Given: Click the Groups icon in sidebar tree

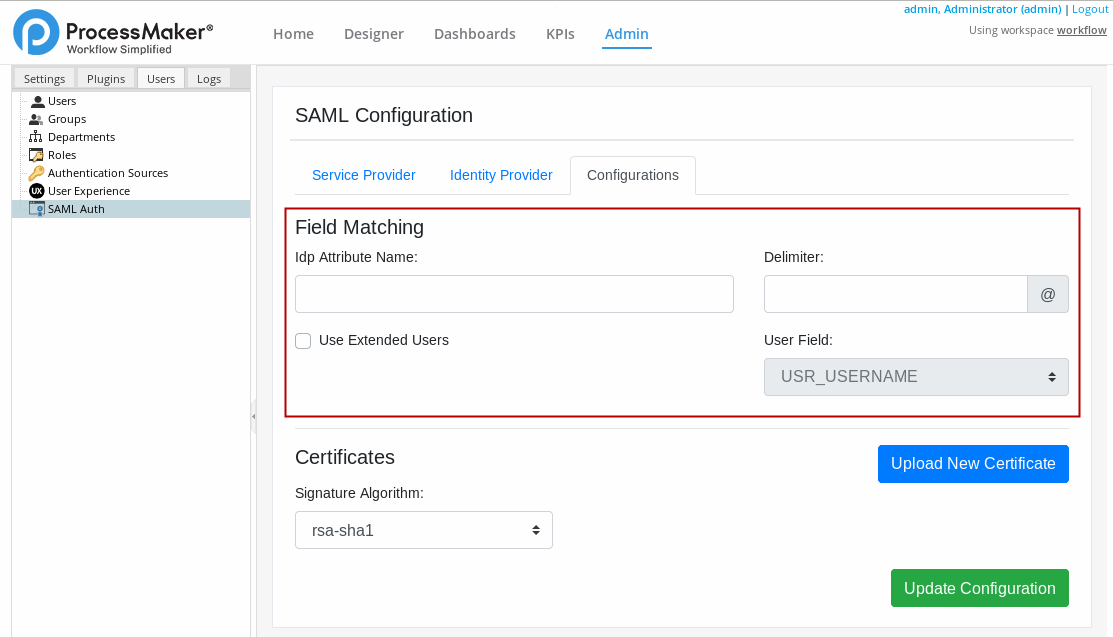Looking at the screenshot, I should [x=37, y=119].
